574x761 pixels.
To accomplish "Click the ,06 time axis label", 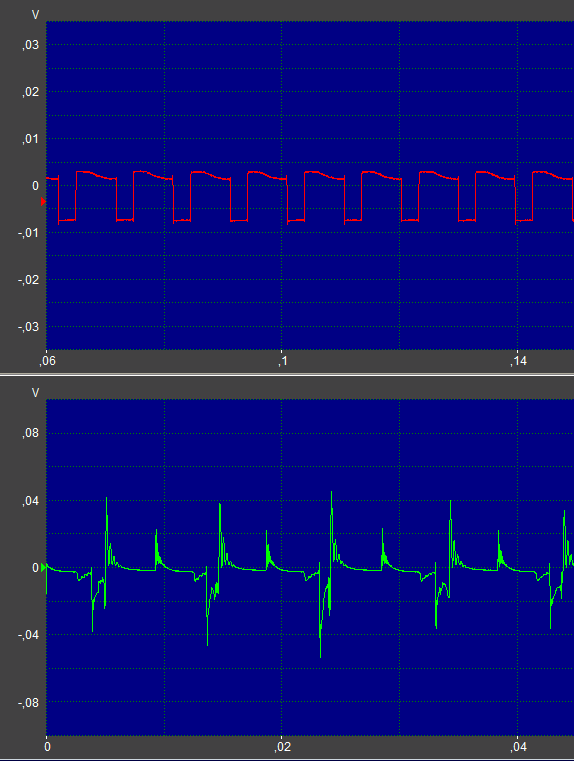I will pos(47,361).
